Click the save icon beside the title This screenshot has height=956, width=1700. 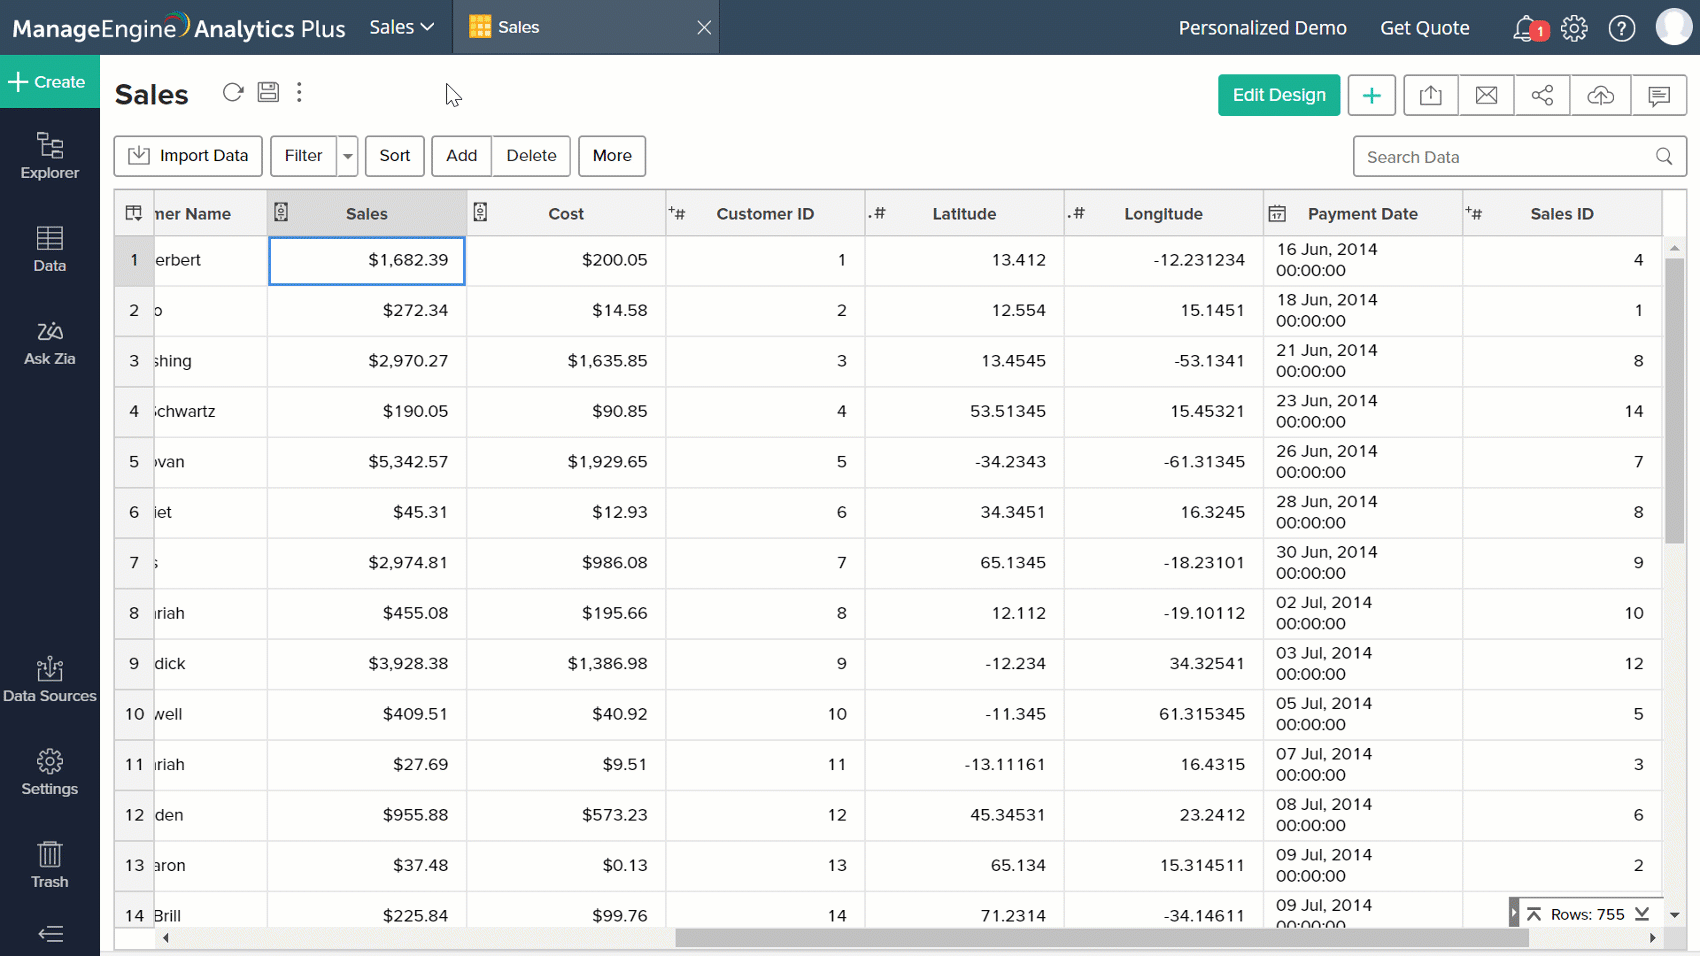(268, 93)
